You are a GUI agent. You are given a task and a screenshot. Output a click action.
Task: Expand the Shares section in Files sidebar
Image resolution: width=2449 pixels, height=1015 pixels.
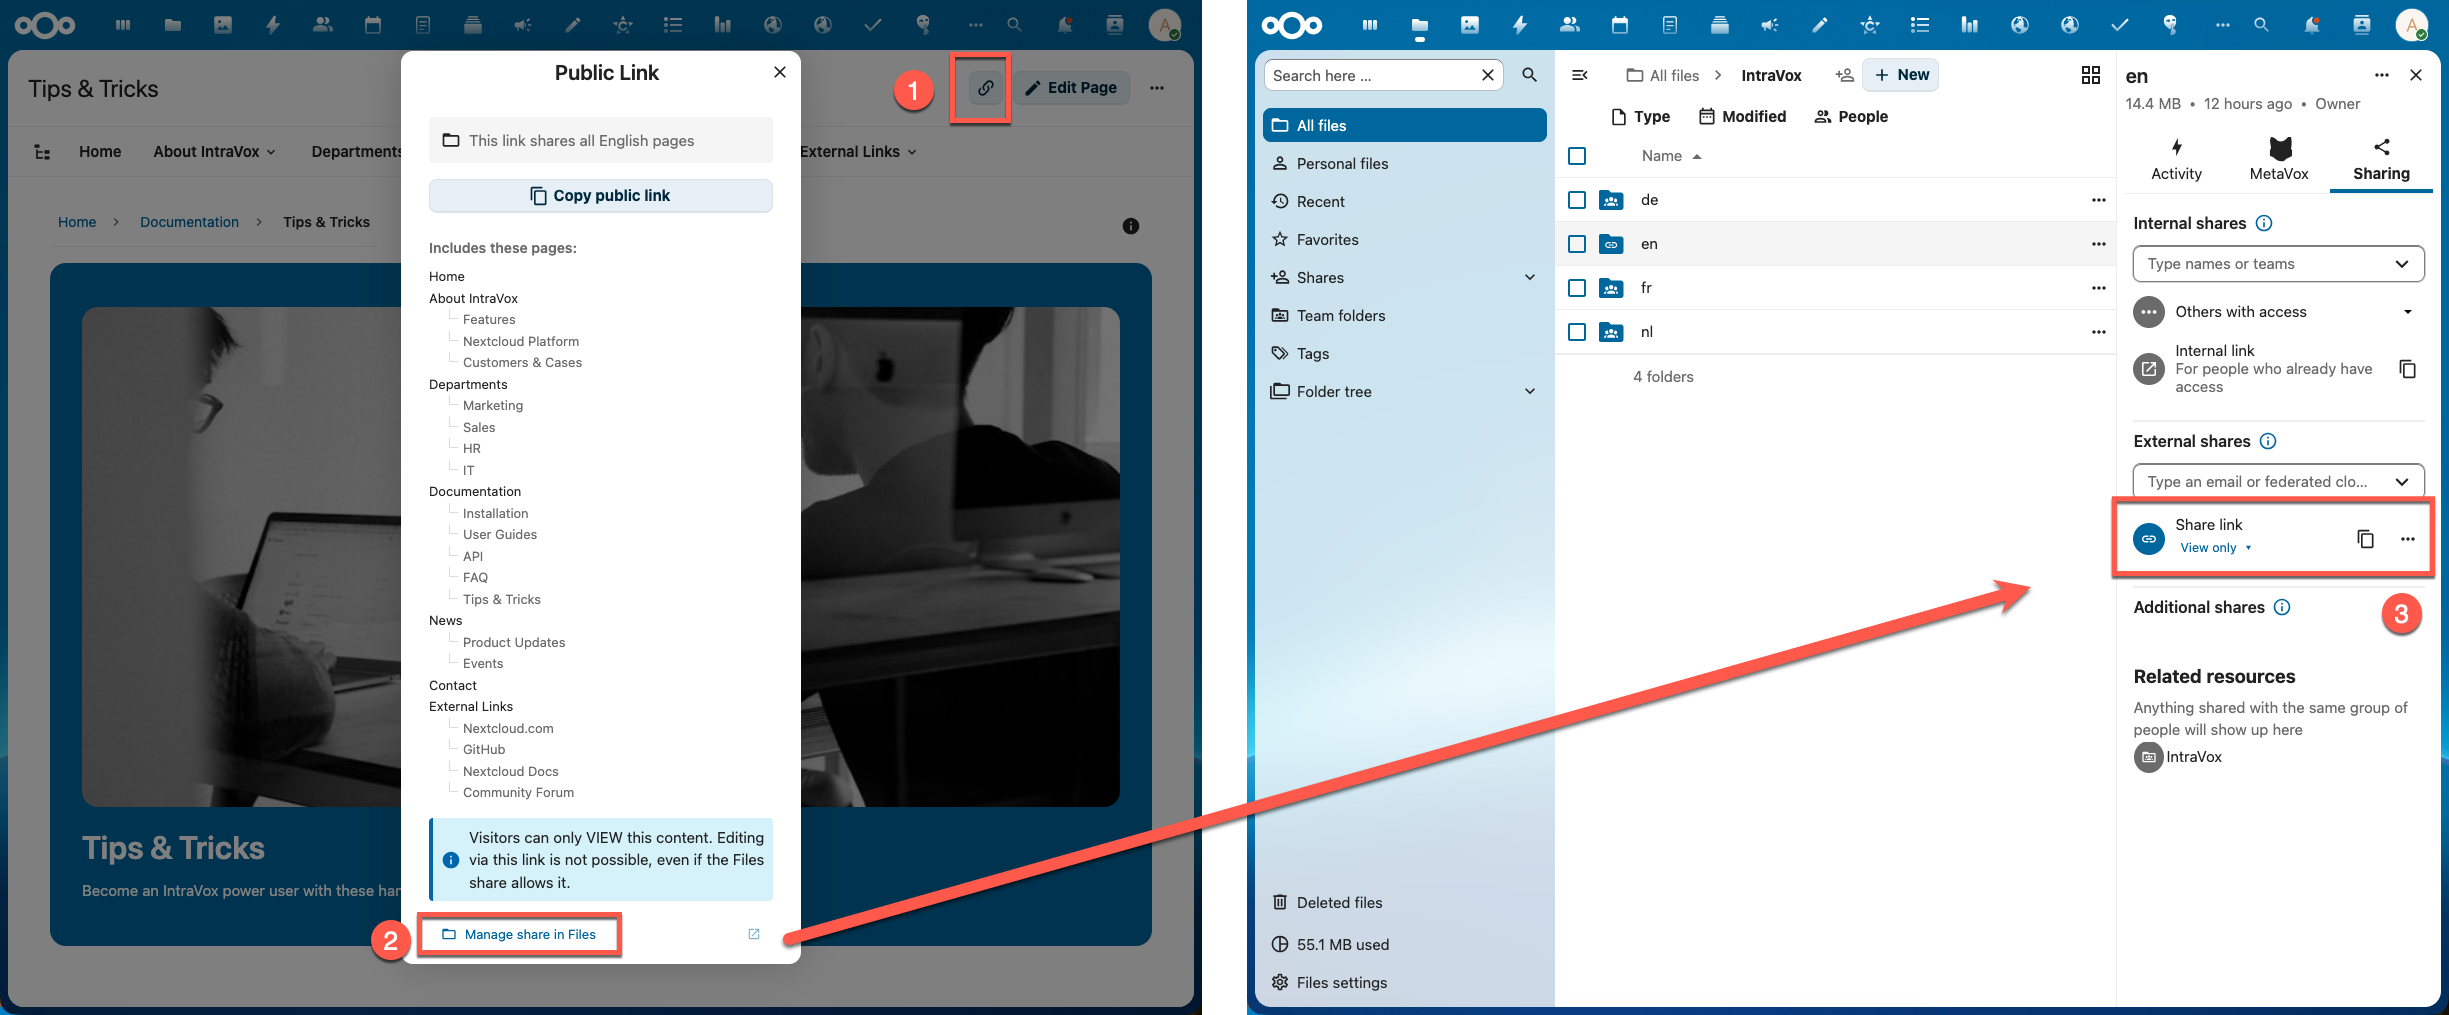coord(1530,277)
